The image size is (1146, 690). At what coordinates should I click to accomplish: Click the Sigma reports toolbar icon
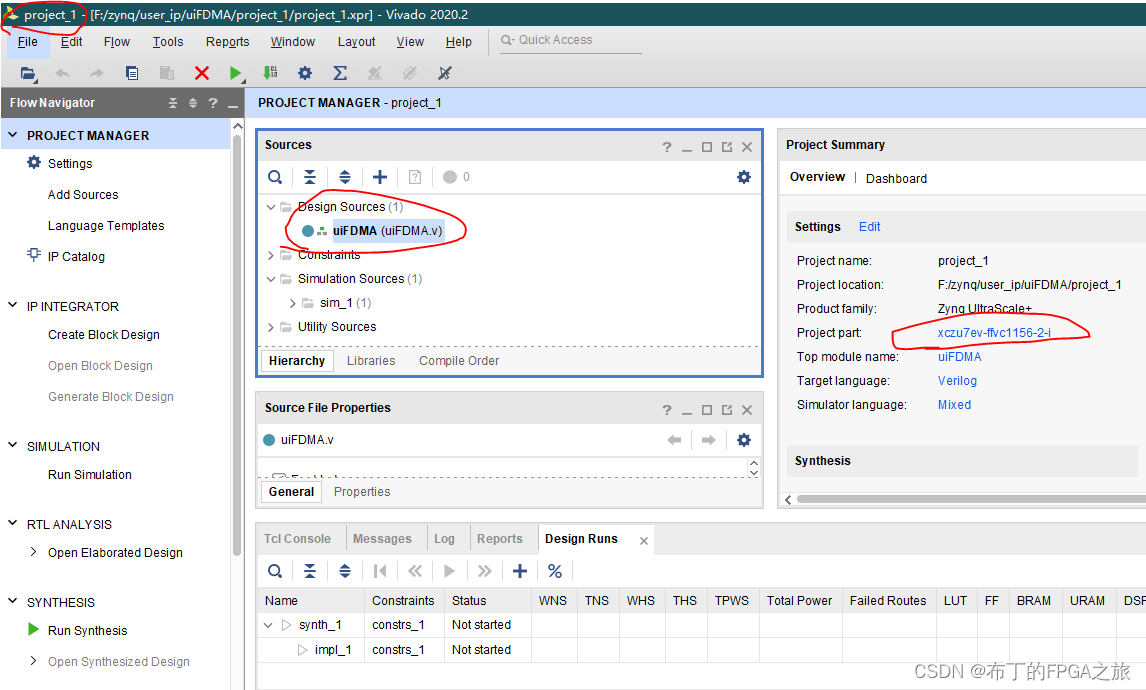pyautogui.click(x=340, y=73)
